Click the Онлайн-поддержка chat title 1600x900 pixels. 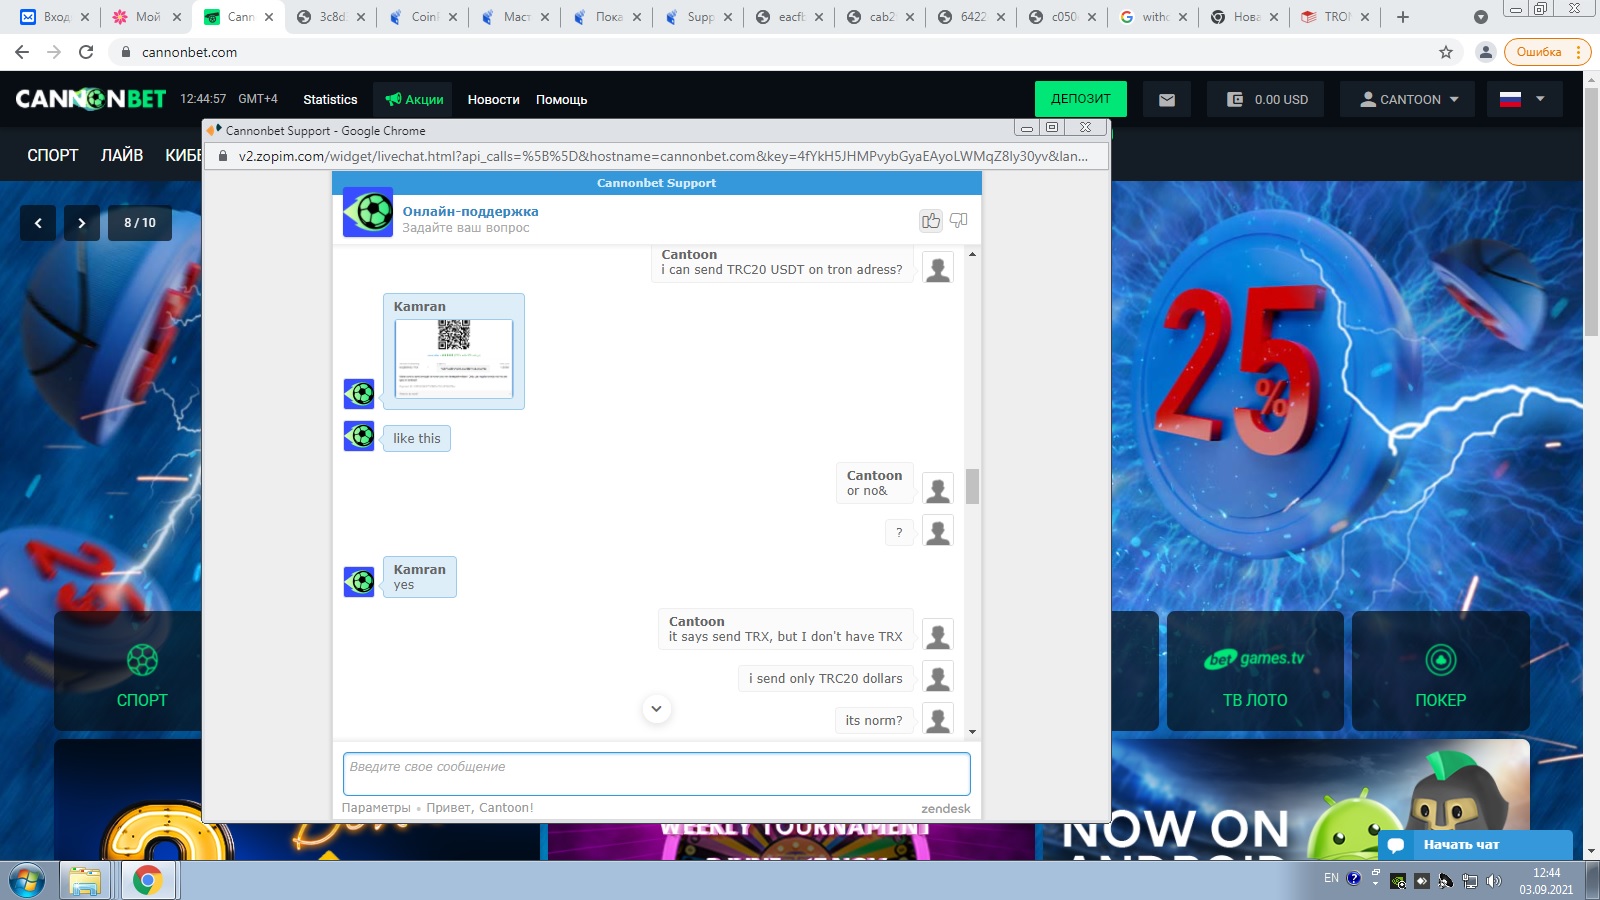pyautogui.click(x=470, y=211)
